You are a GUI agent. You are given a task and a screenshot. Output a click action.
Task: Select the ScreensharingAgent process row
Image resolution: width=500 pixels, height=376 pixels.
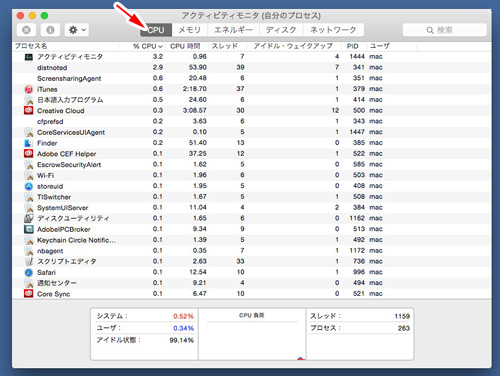pyautogui.click(x=251, y=78)
